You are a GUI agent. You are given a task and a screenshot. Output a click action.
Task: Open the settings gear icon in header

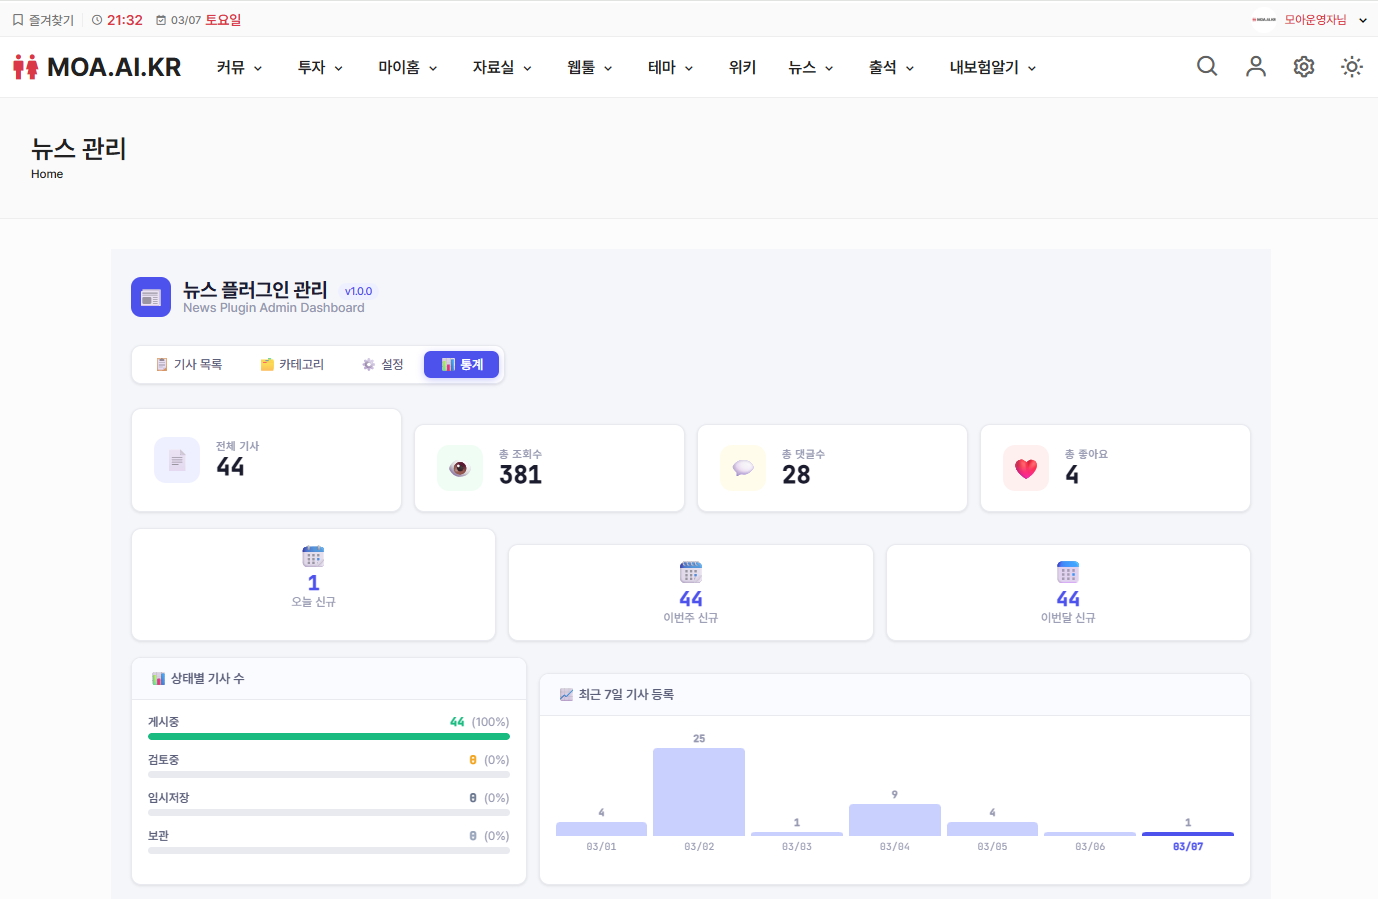[x=1304, y=66]
